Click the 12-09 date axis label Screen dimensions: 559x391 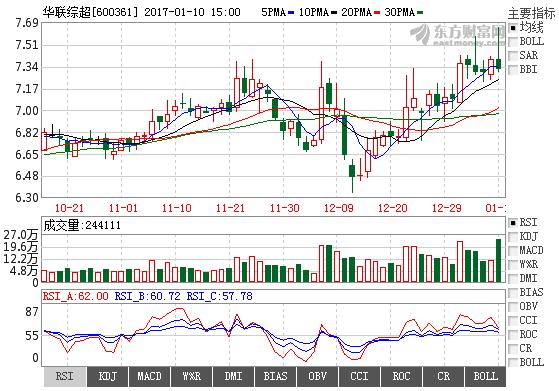[x=339, y=208]
